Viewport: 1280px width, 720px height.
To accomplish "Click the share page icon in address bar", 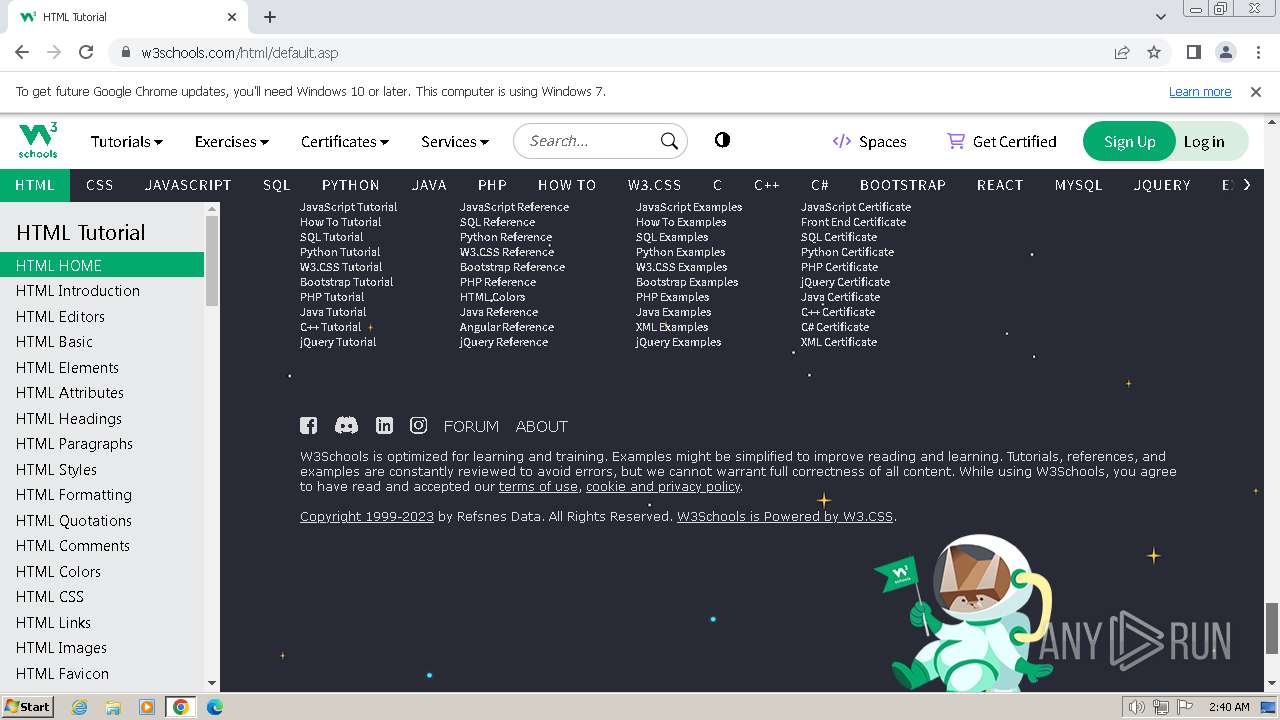I will (1122, 52).
